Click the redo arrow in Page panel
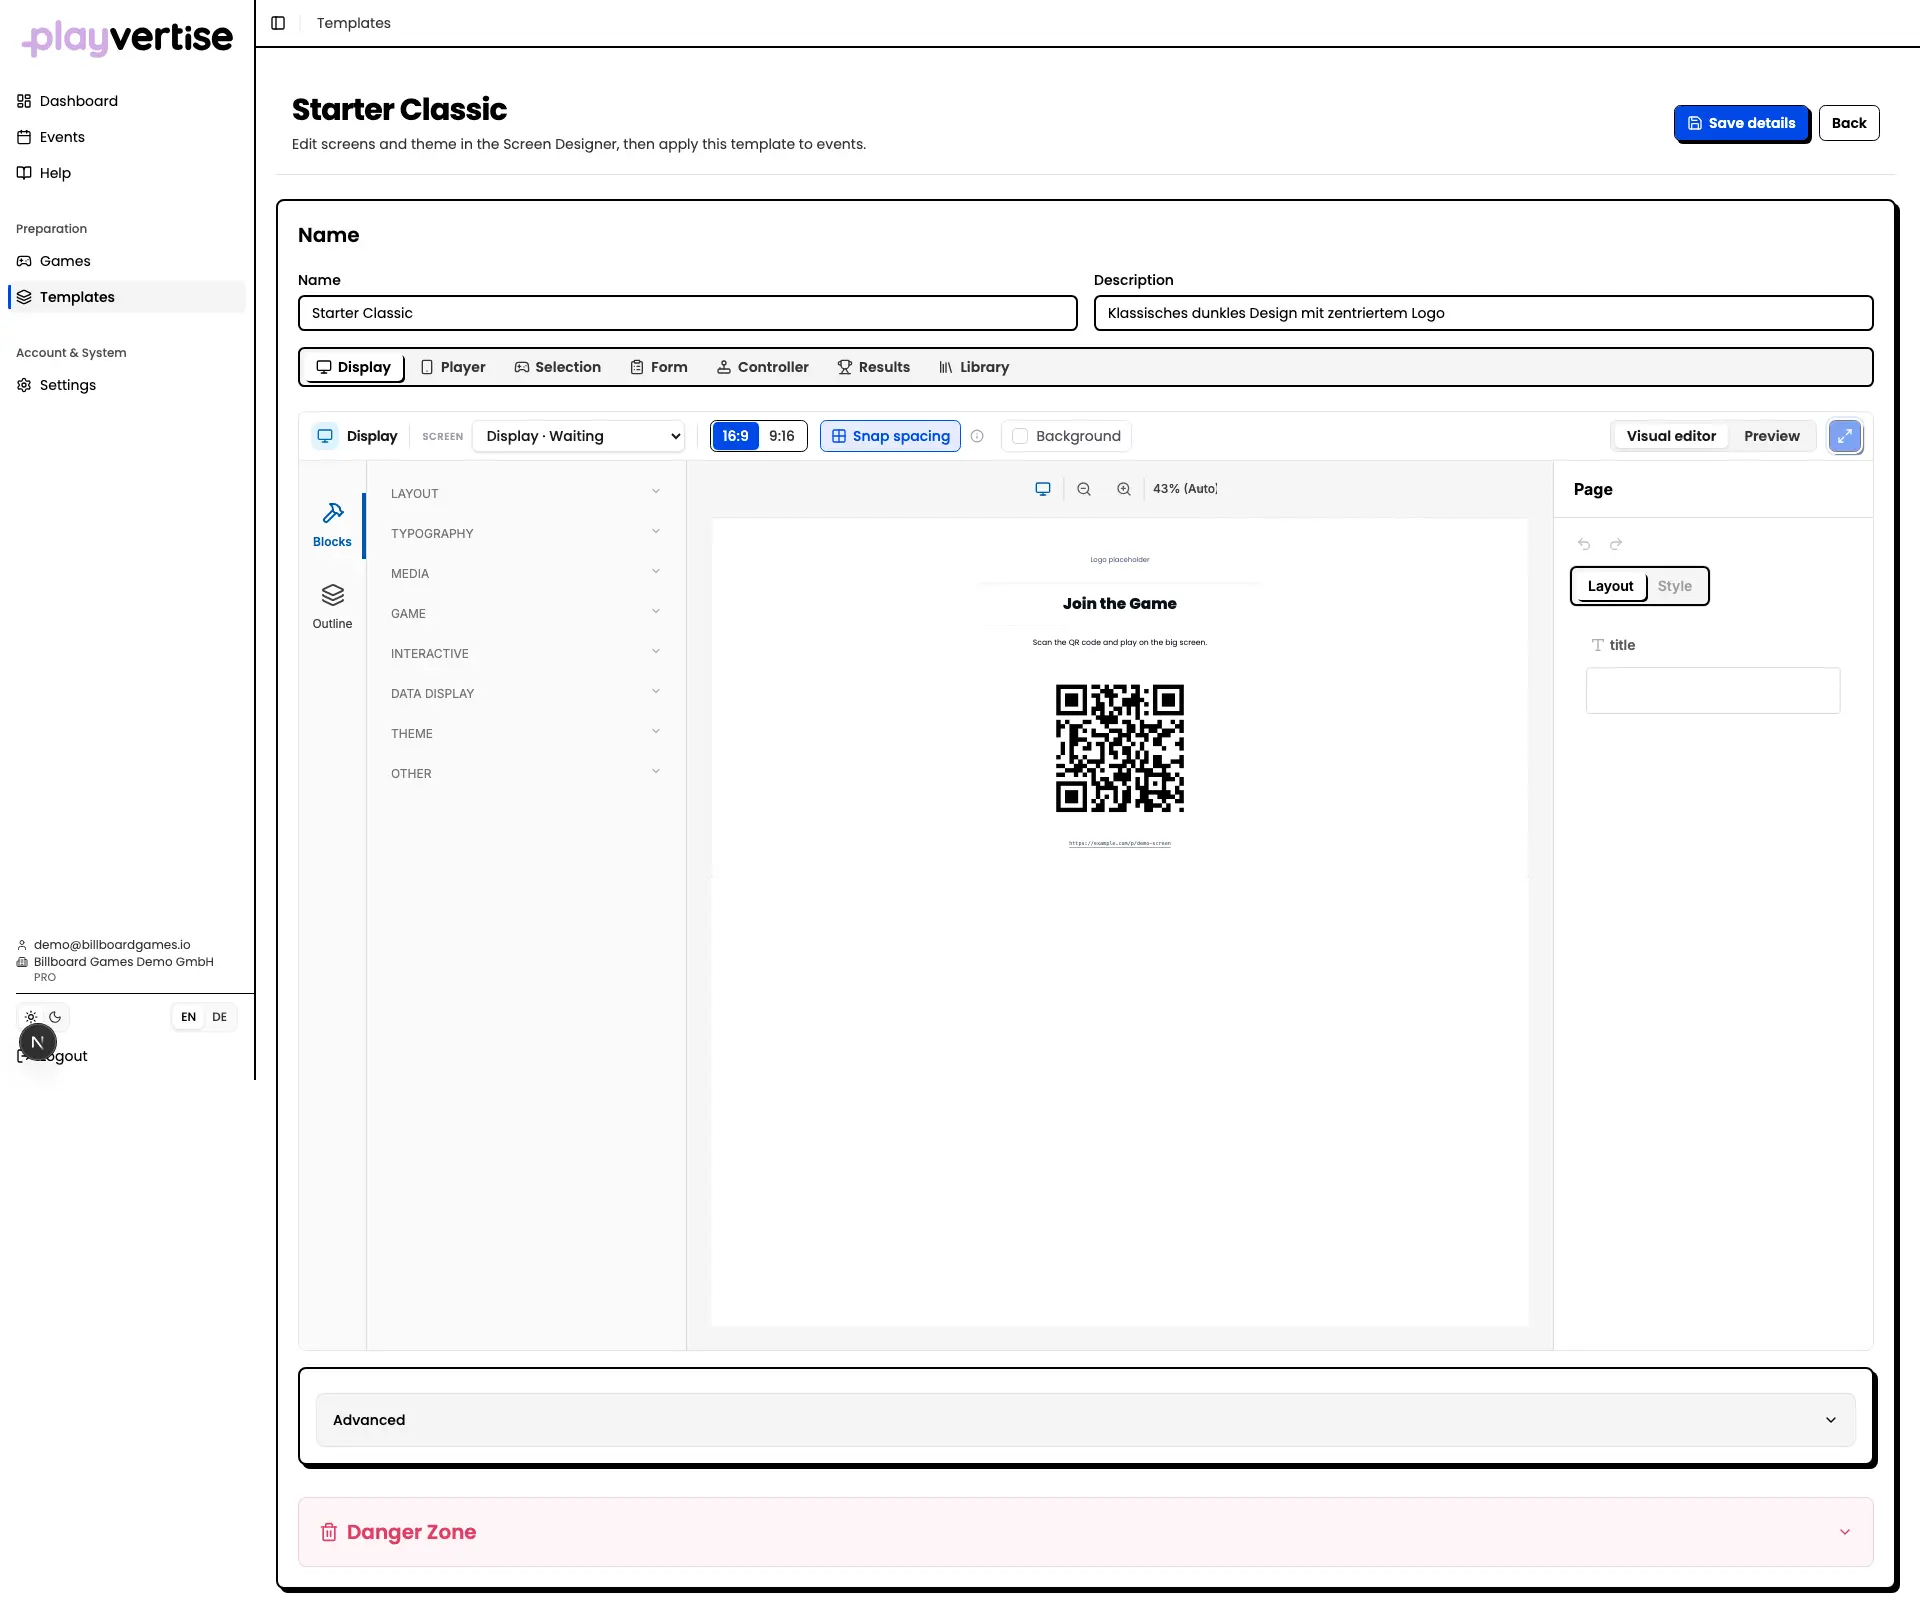 click(x=1616, y=544)
